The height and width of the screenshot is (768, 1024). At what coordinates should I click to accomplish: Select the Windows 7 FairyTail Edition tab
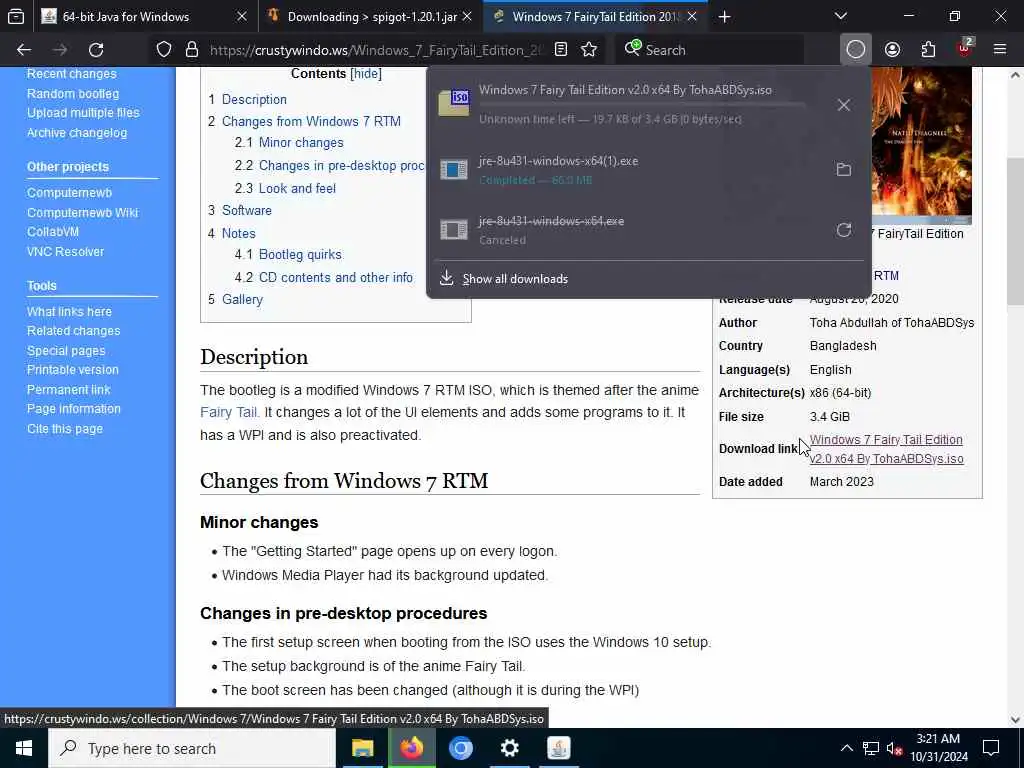(596, 16)
